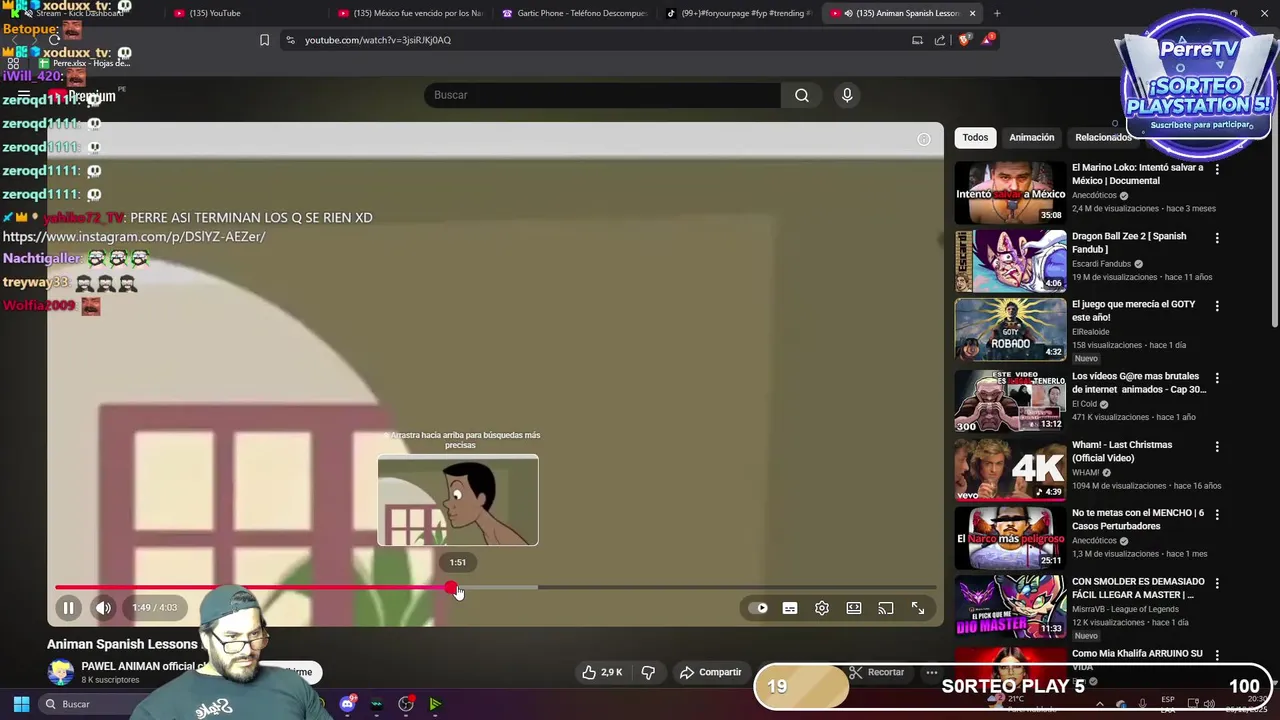Open 'Los videos G@re mas brutales' thumbnail
Screen dimensions: 1280x720
pos(1010,401)
